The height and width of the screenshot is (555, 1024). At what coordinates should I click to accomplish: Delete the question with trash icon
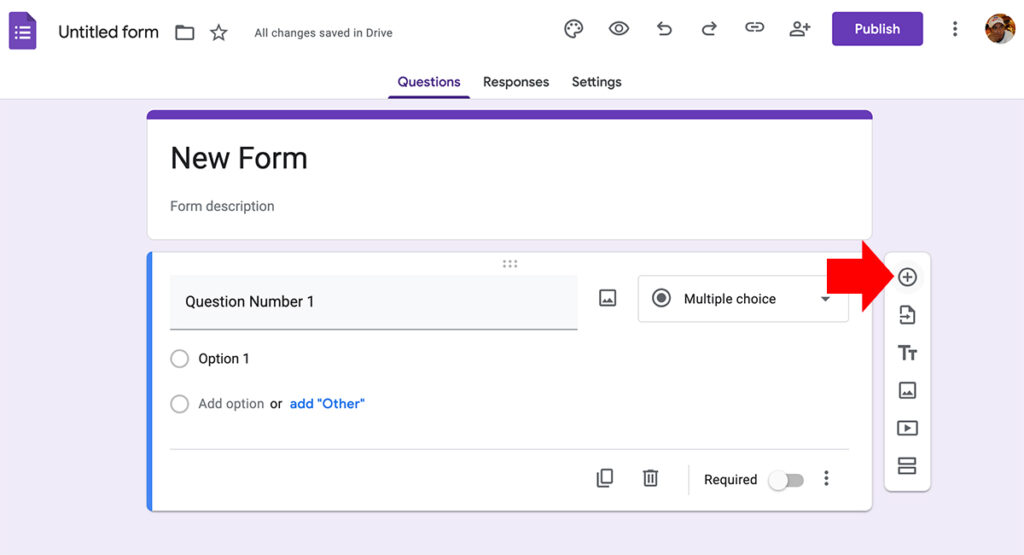650,478
